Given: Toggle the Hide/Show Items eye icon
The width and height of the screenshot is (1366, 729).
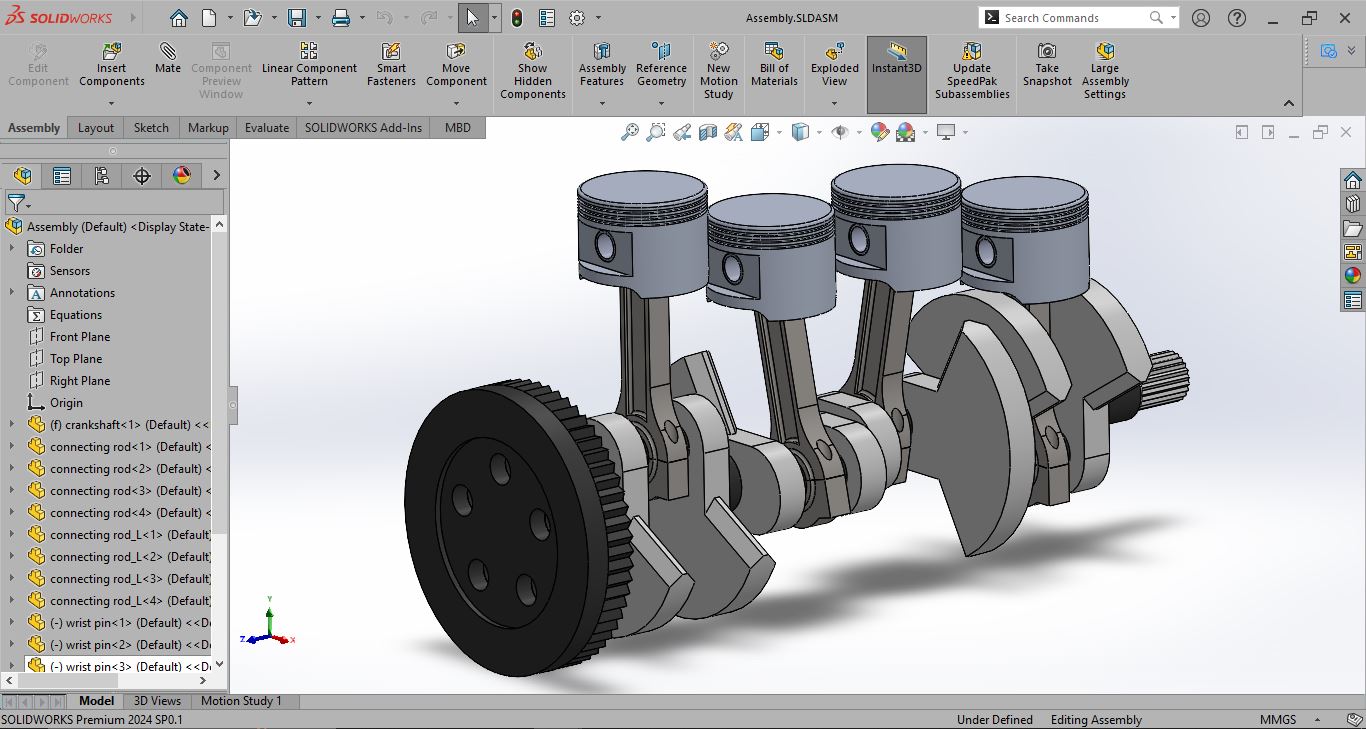Looking at the screenshot, I should click(840, 132).
